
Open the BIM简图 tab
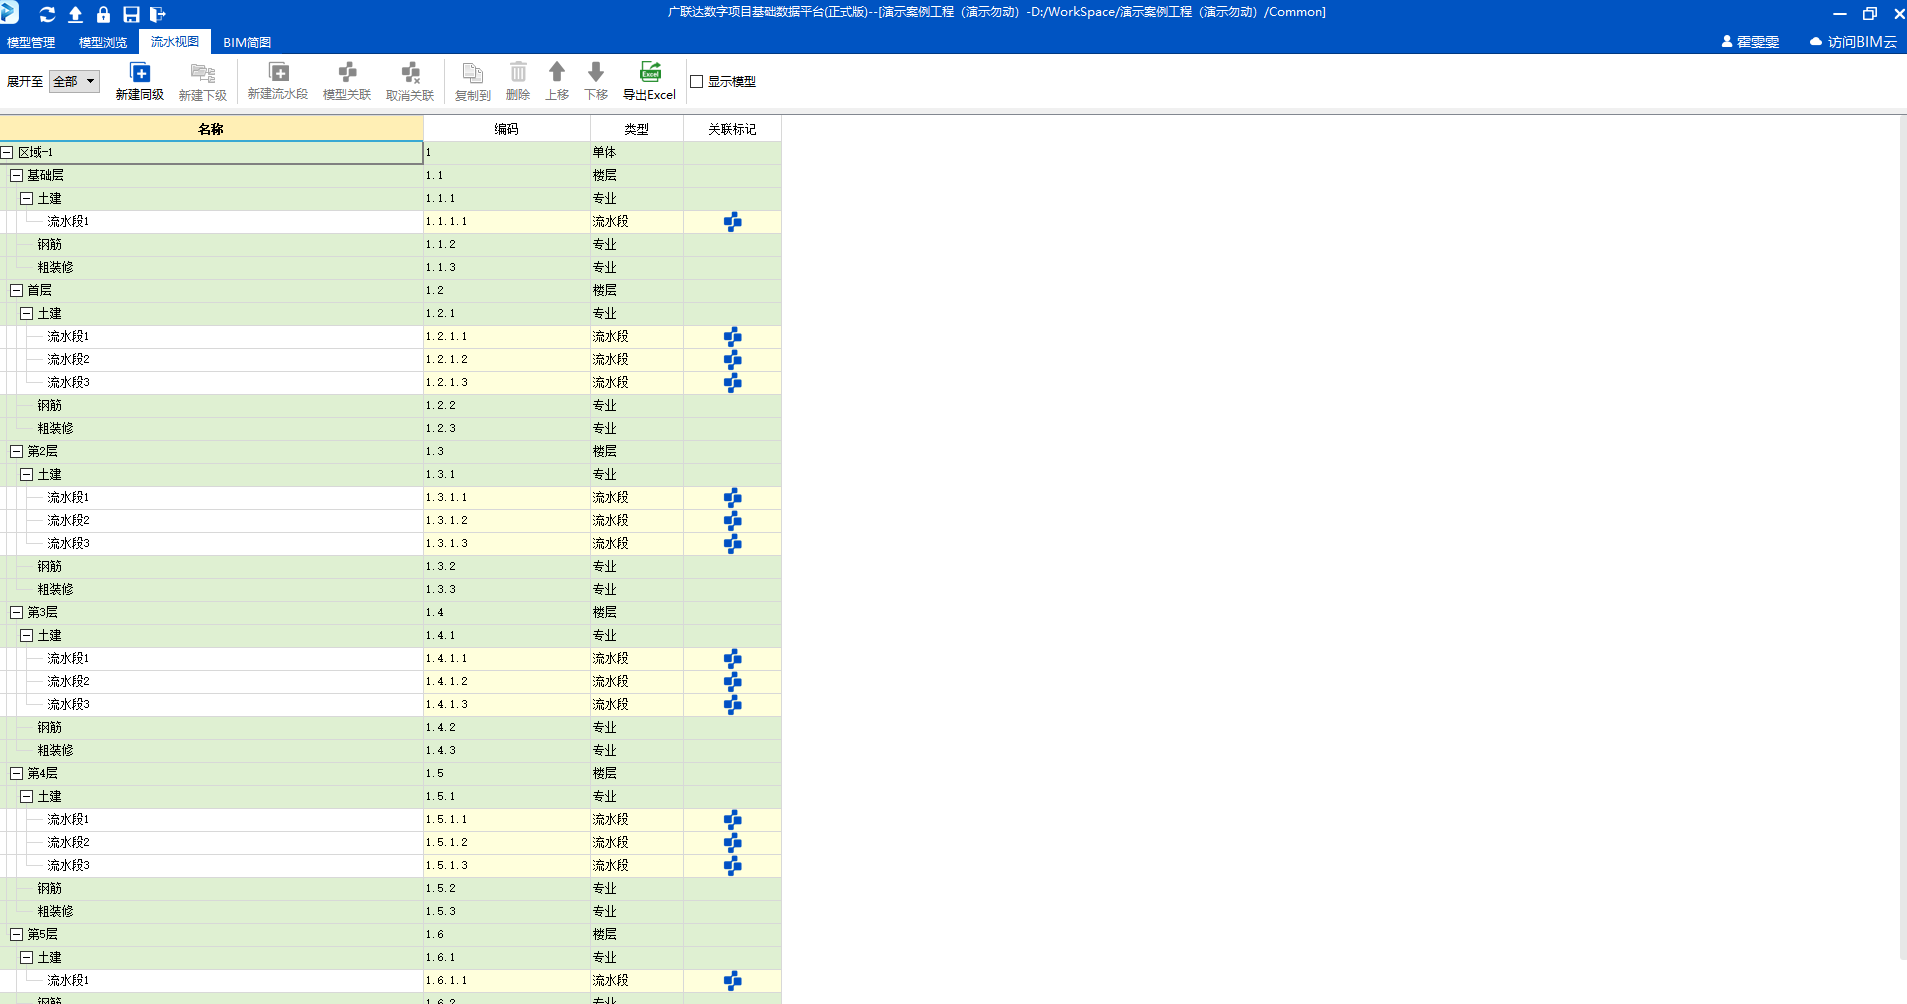click(247, 42)
